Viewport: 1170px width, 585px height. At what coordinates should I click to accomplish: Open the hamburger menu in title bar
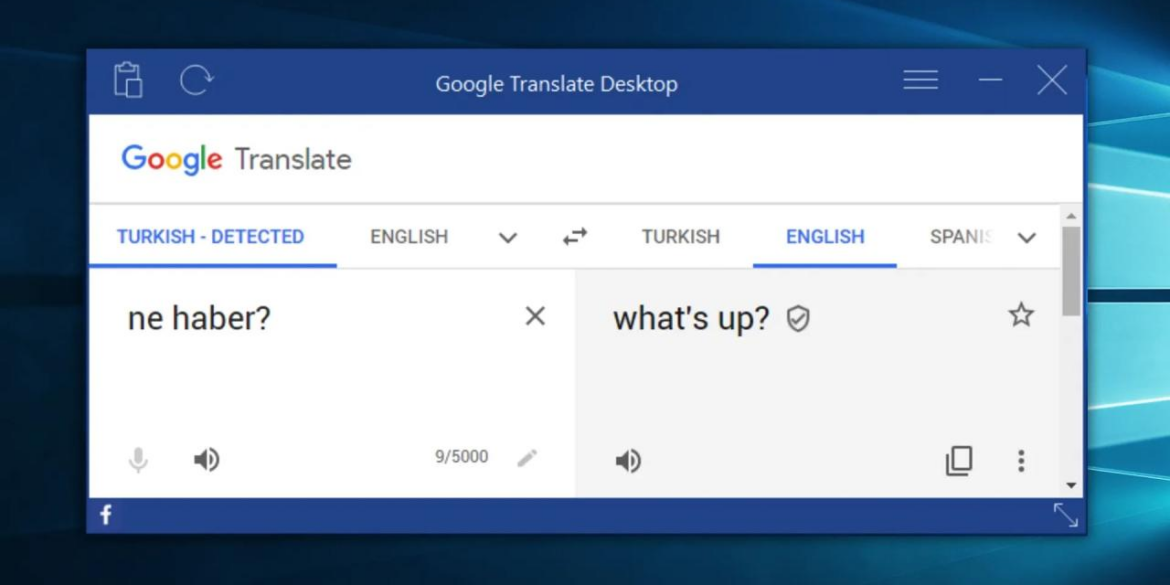pyautogui.click(x=921, y=80)
